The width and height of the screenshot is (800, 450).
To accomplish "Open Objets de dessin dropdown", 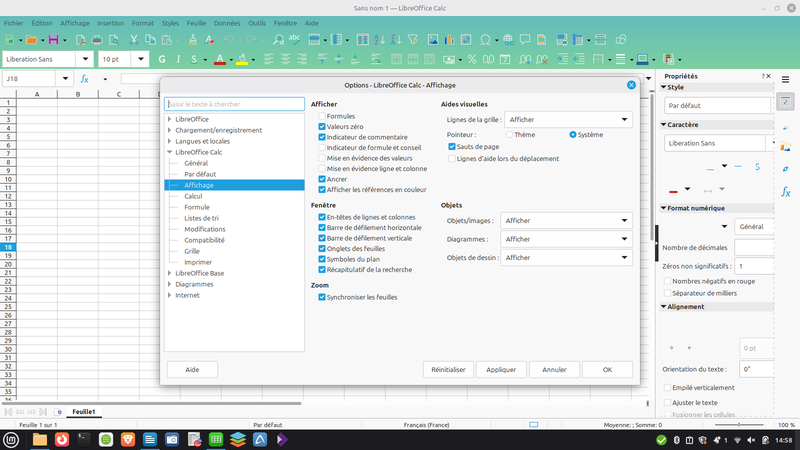I will pos(566,258).
